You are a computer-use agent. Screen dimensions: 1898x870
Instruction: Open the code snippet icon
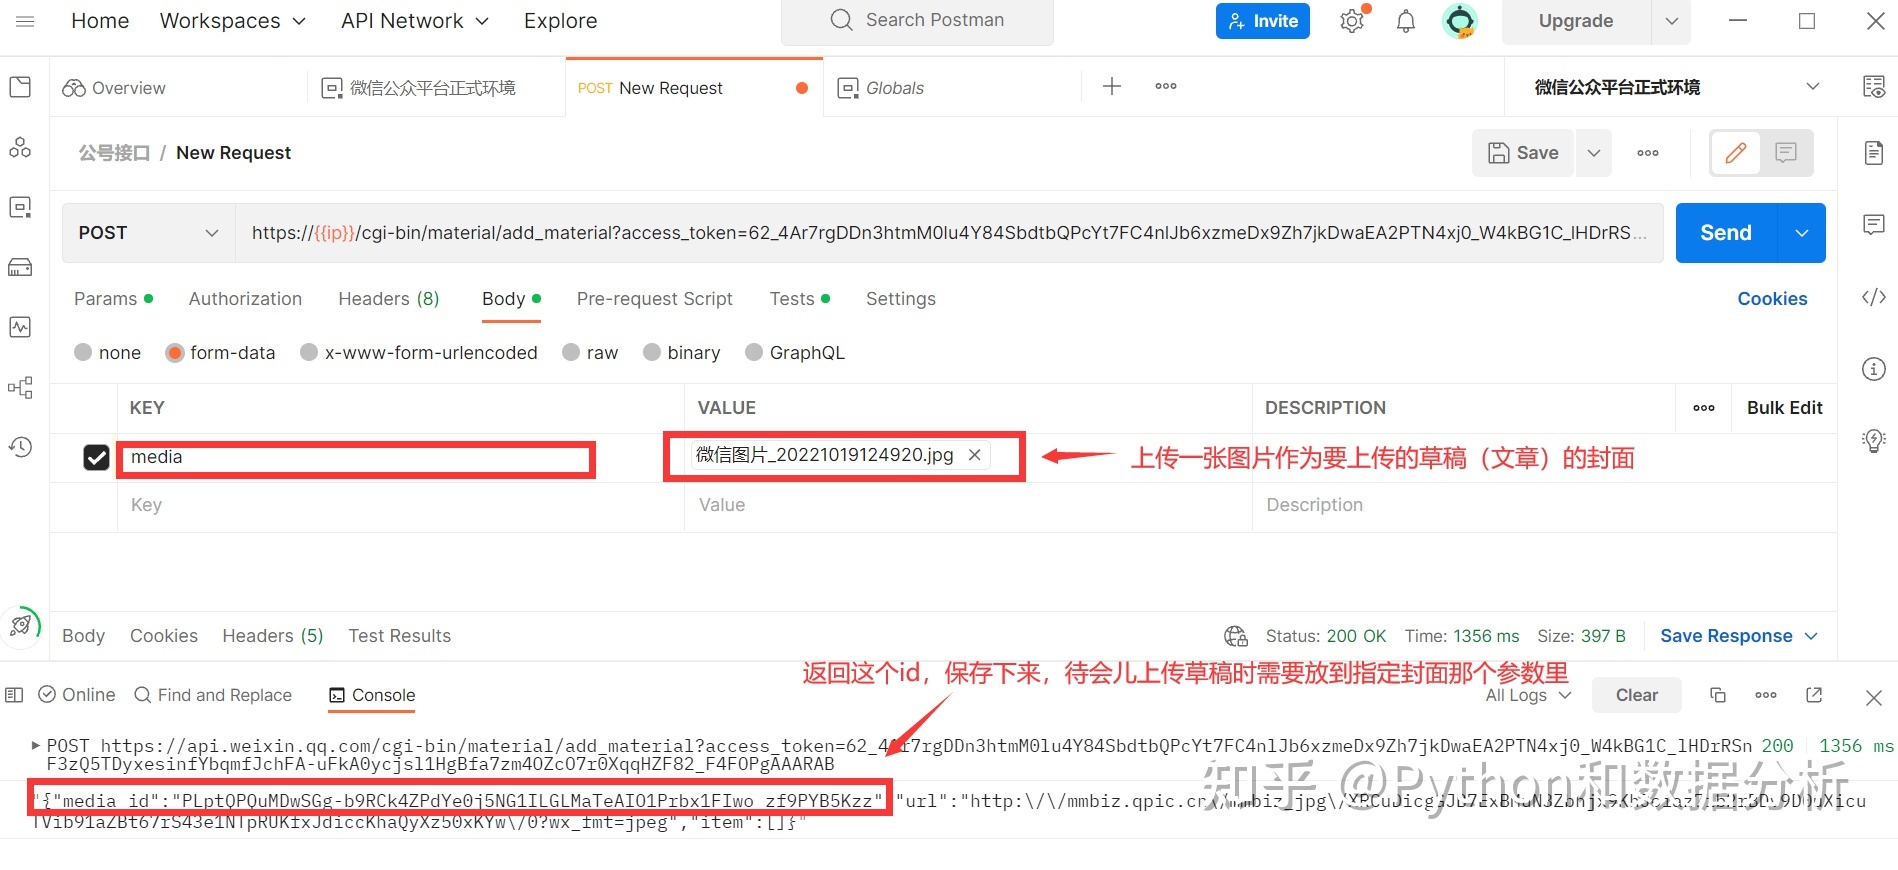1874,297
